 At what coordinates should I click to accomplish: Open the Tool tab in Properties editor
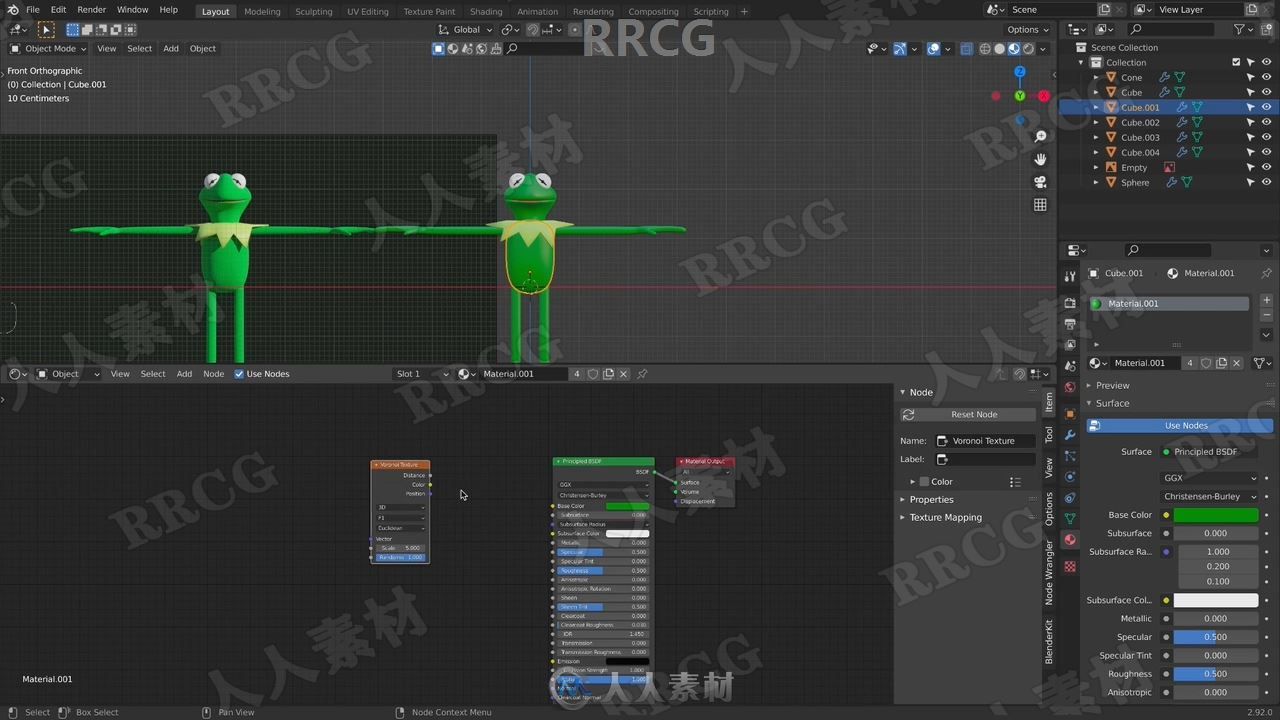(1070, 278)
